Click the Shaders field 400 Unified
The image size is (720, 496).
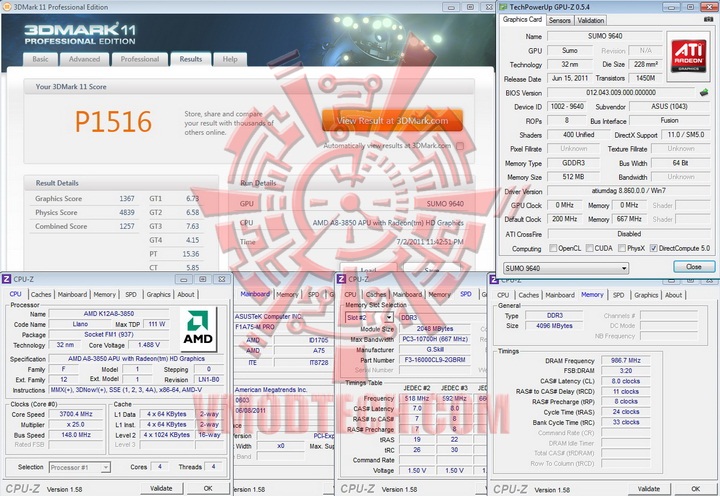pos(578,135)
